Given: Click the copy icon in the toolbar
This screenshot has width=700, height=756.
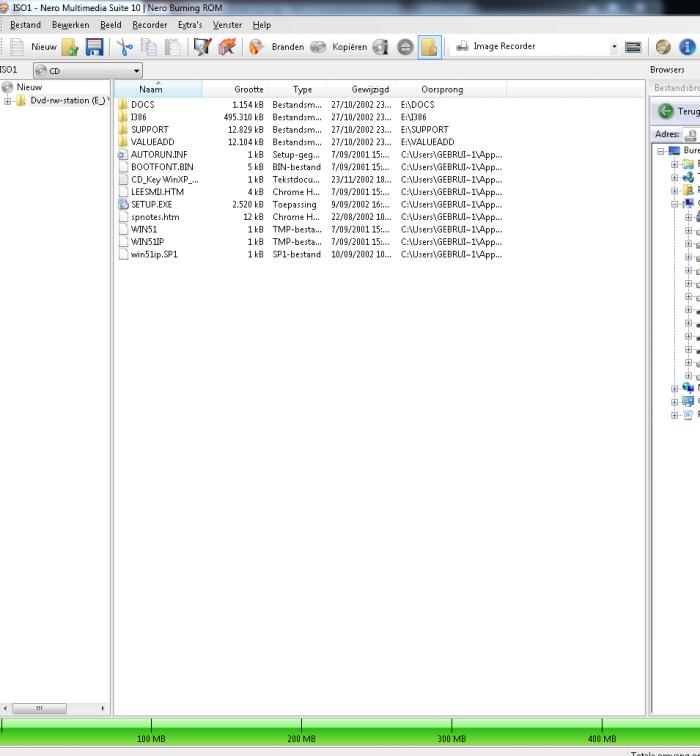Looking at the screenshot, I should 148,47.
